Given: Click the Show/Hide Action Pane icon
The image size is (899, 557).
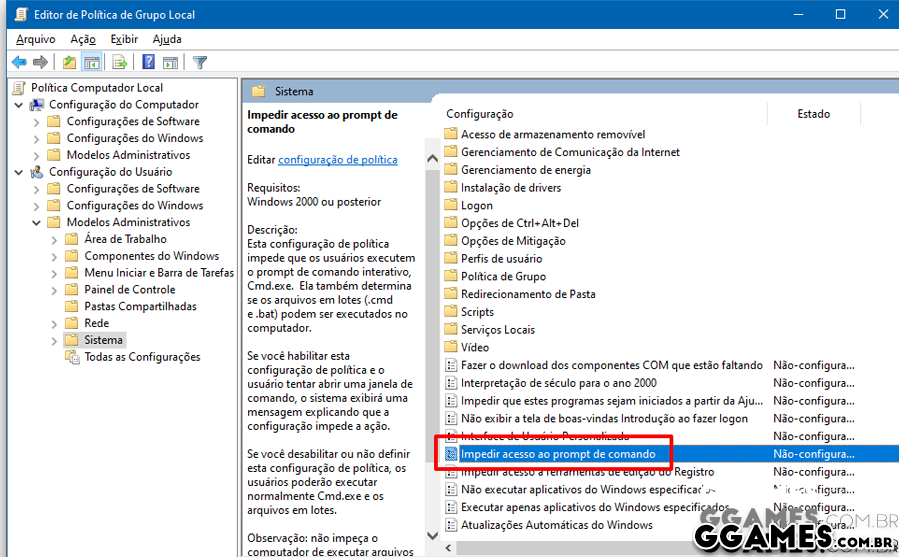Looking at the screenshot, I should 170,63.
